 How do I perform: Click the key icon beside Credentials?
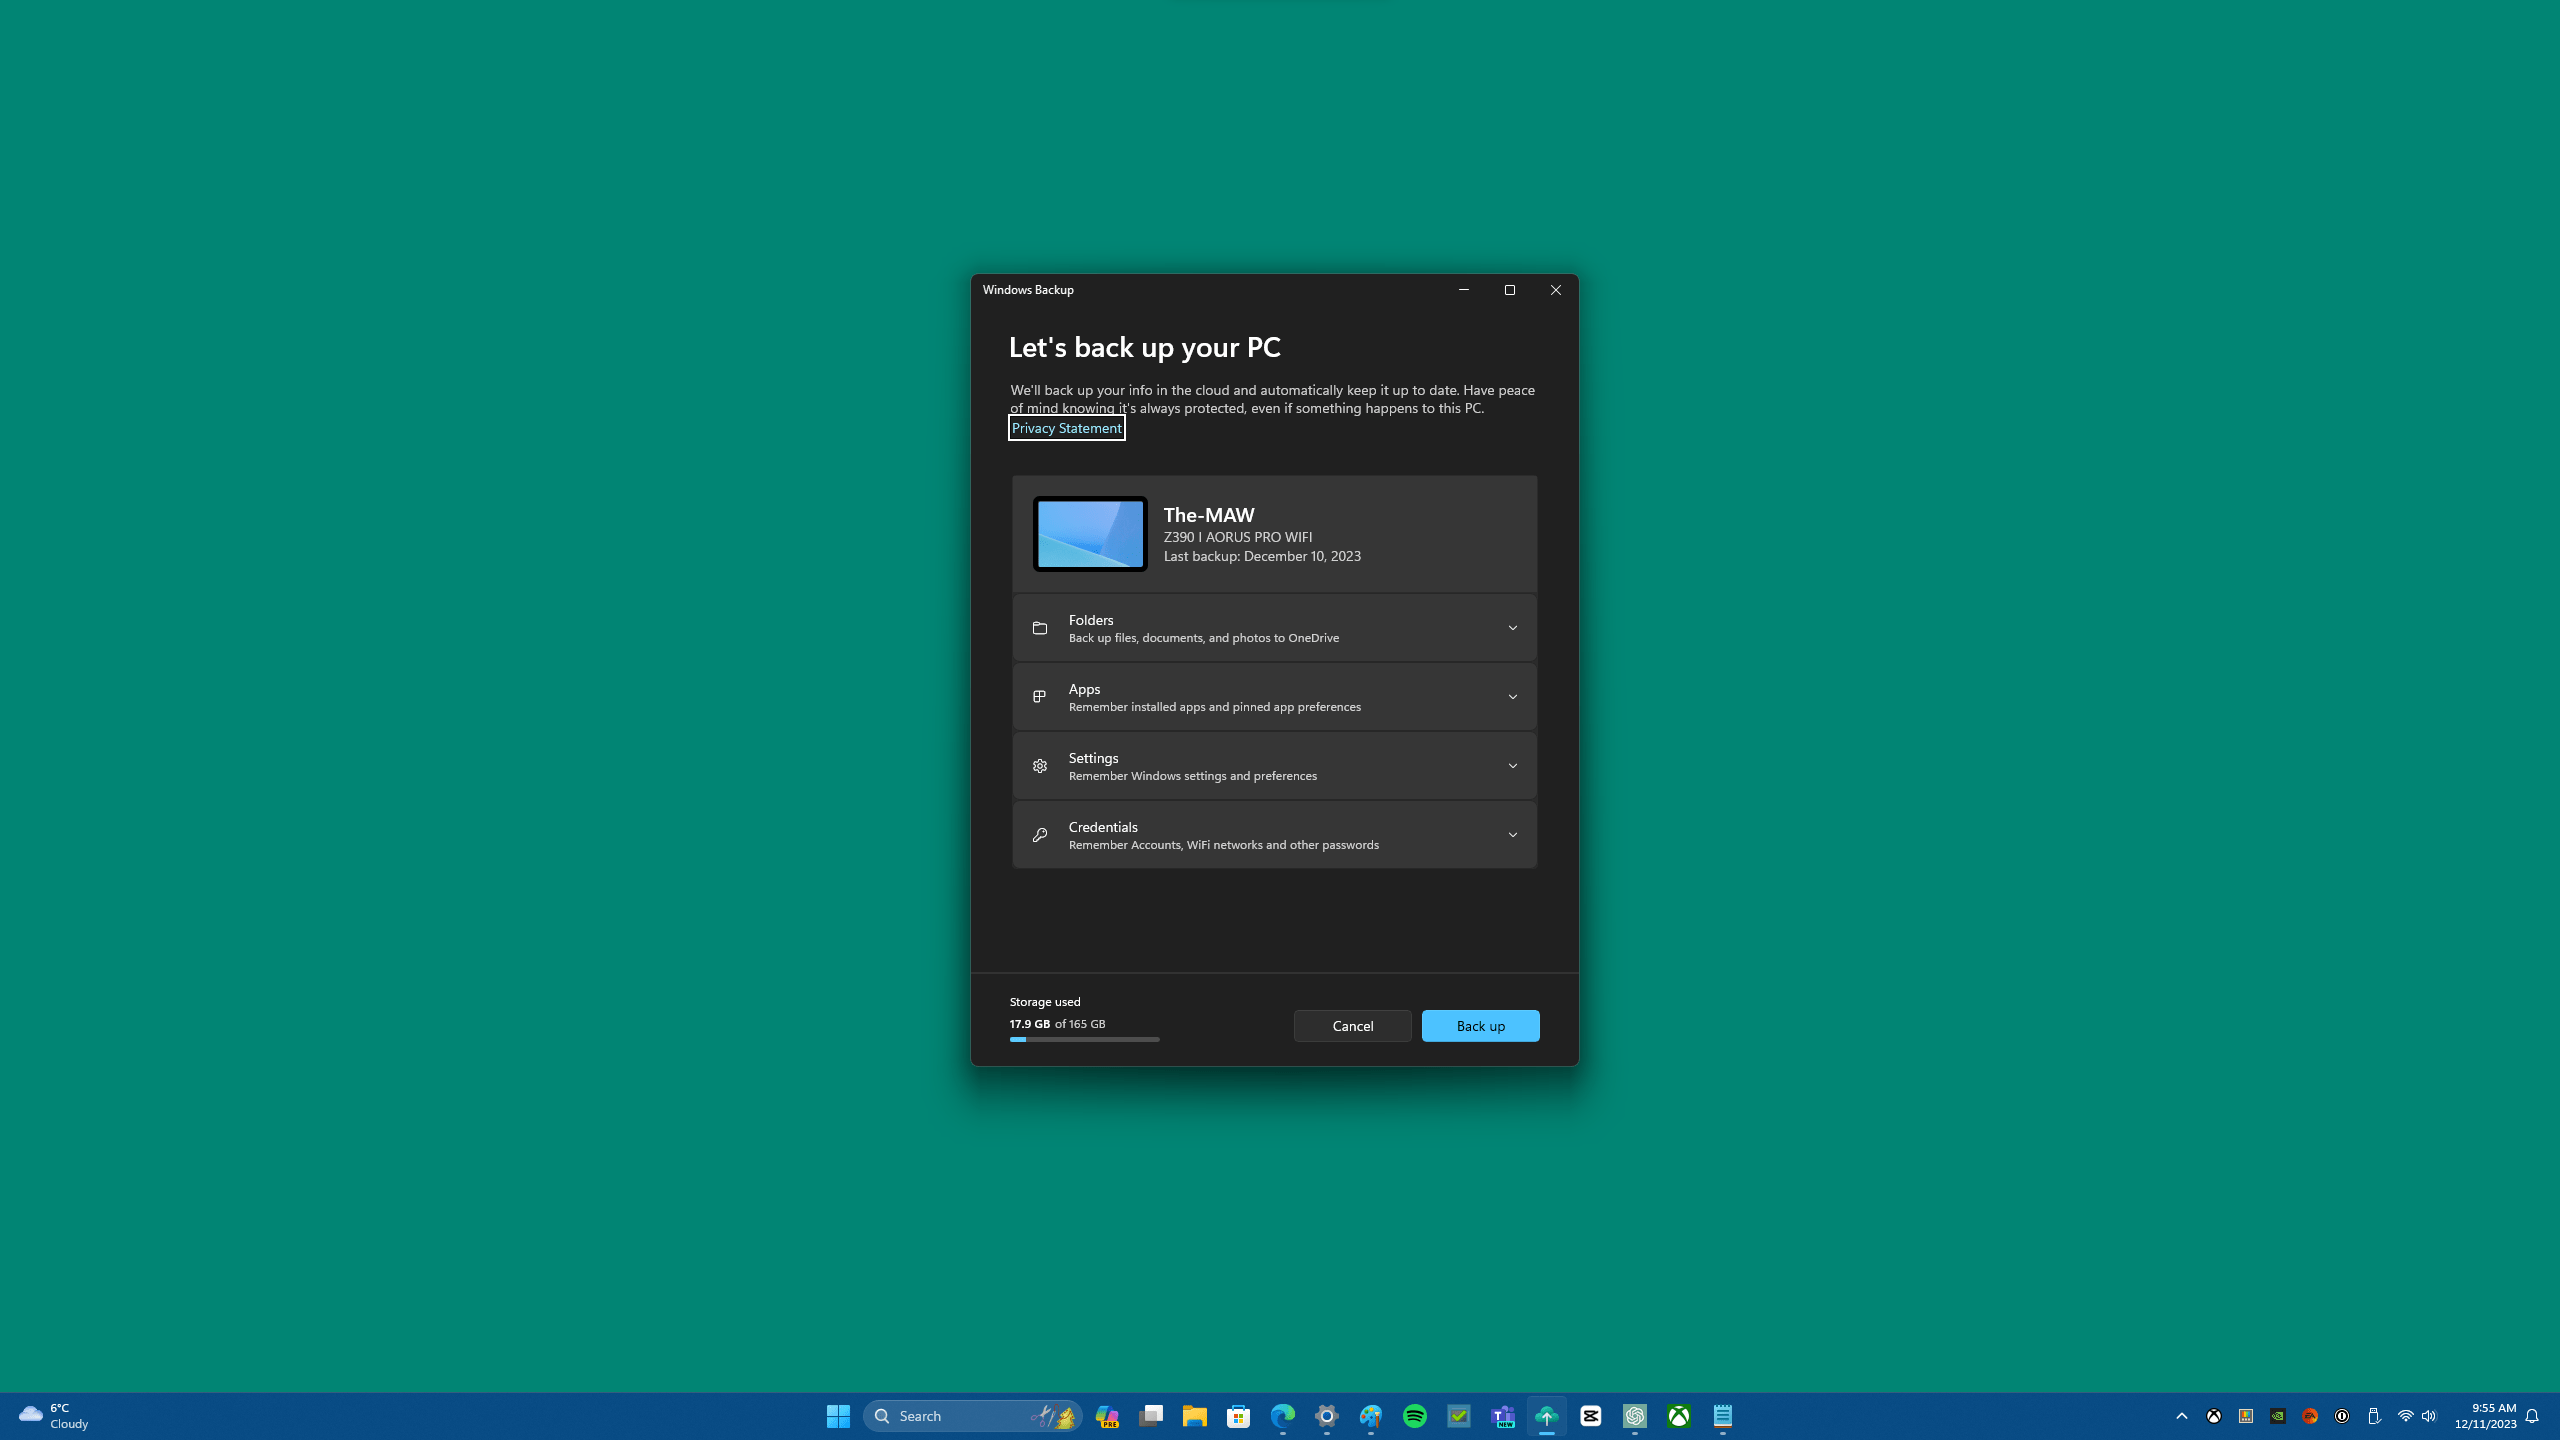1040,834
